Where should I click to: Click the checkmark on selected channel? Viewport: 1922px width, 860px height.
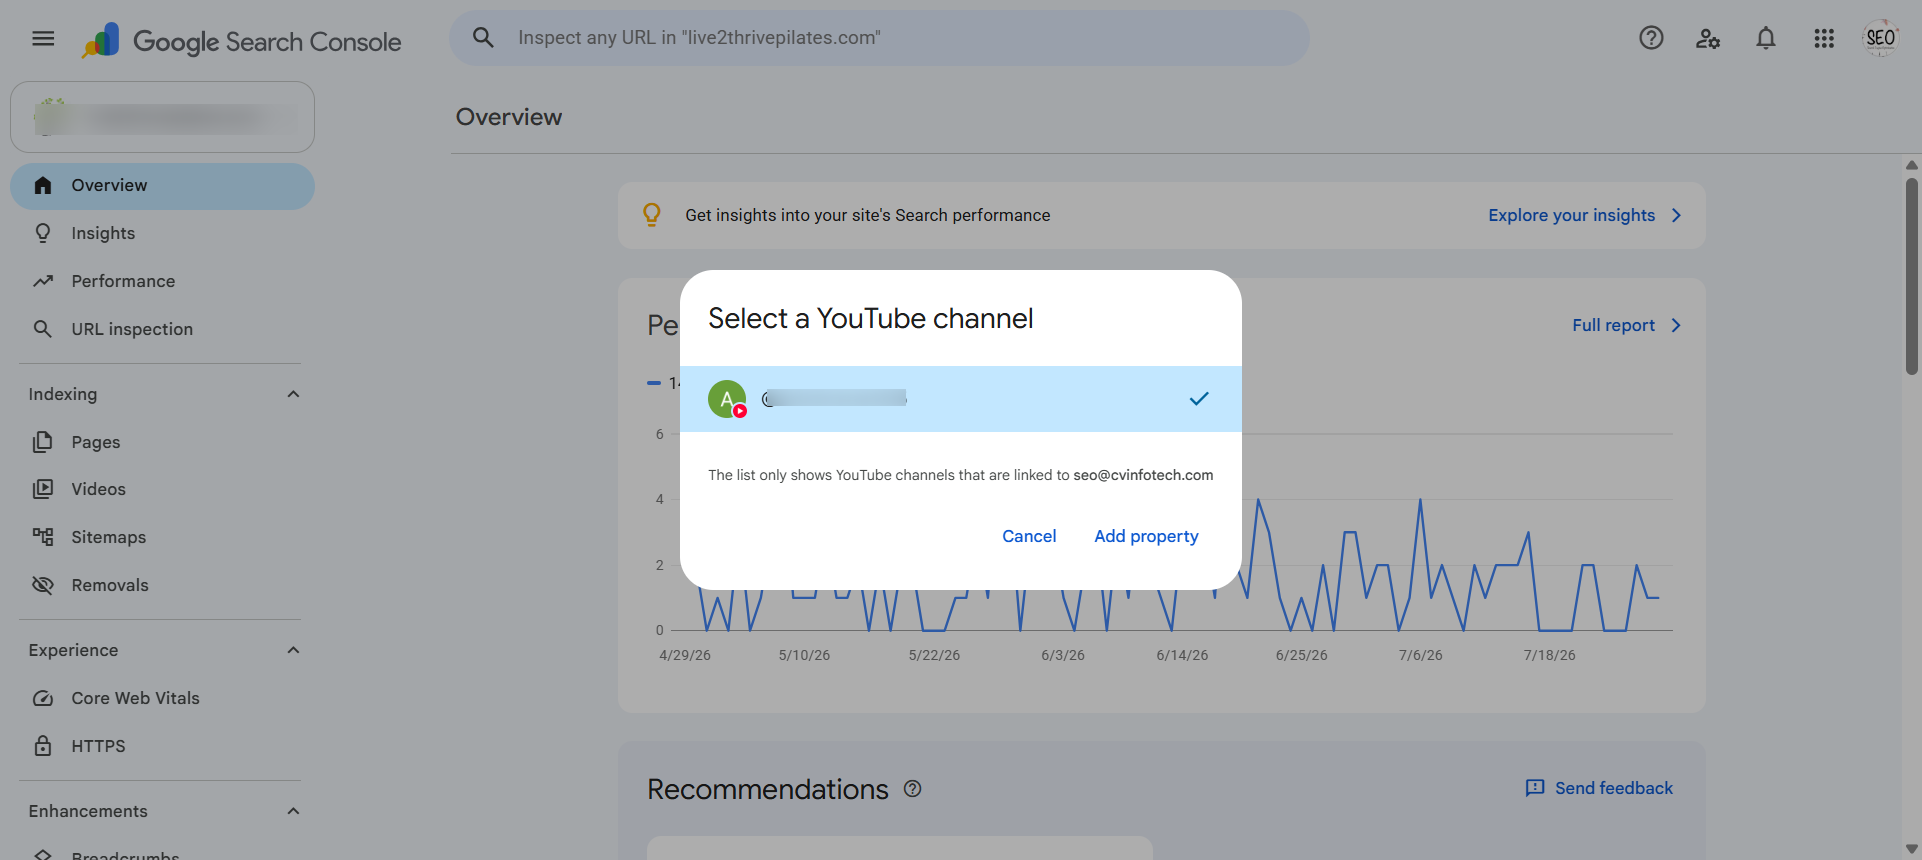tap(1199, 398)
